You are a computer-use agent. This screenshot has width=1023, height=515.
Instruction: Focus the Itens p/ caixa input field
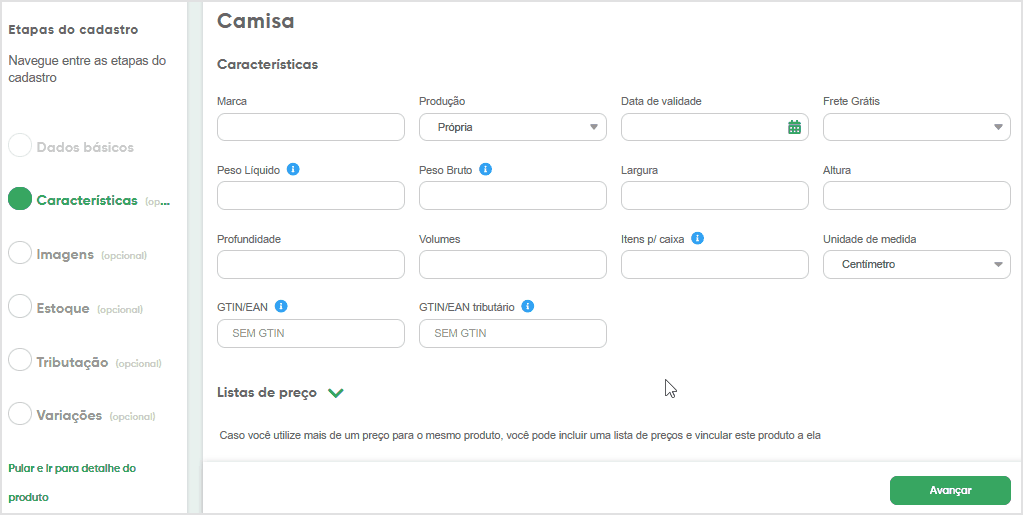point(714,264)
